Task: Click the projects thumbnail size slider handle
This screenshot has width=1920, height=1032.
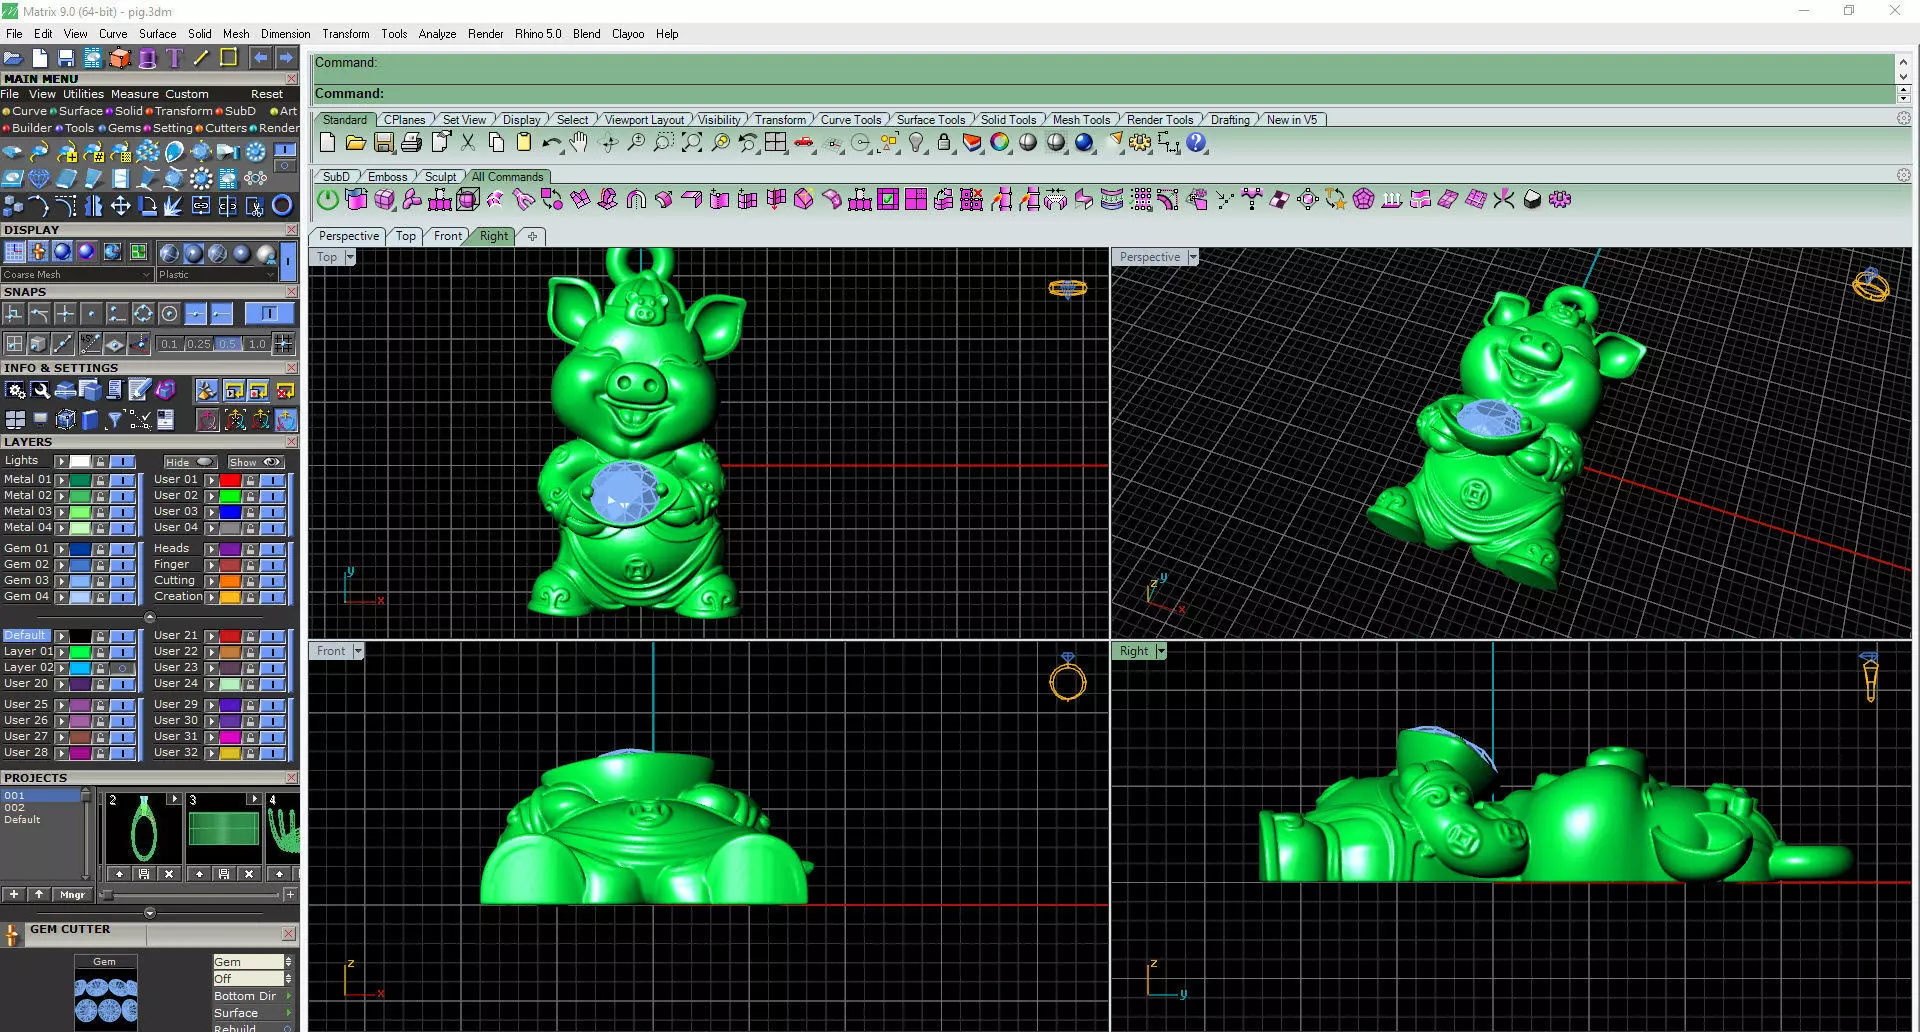Action: pyautogui.click(x=107, y=896)
